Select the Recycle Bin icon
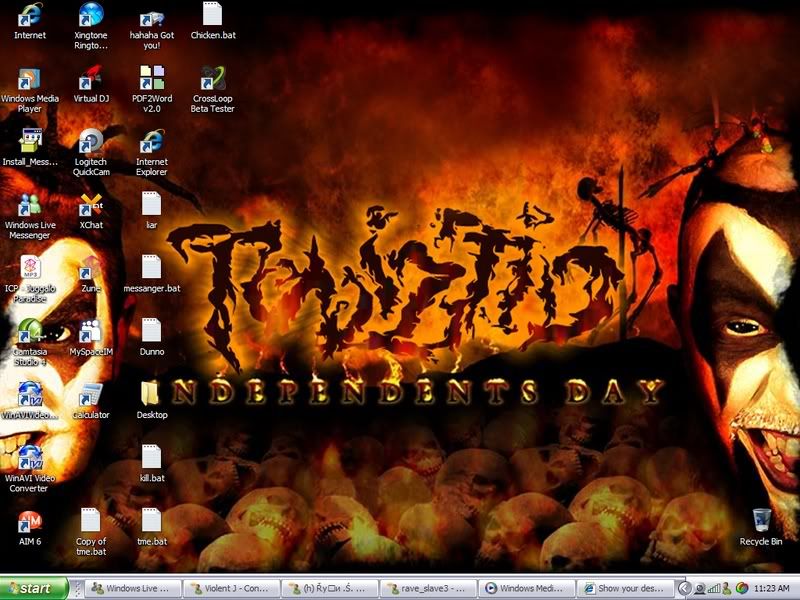 pyautogui.click(x=761, y=520)
